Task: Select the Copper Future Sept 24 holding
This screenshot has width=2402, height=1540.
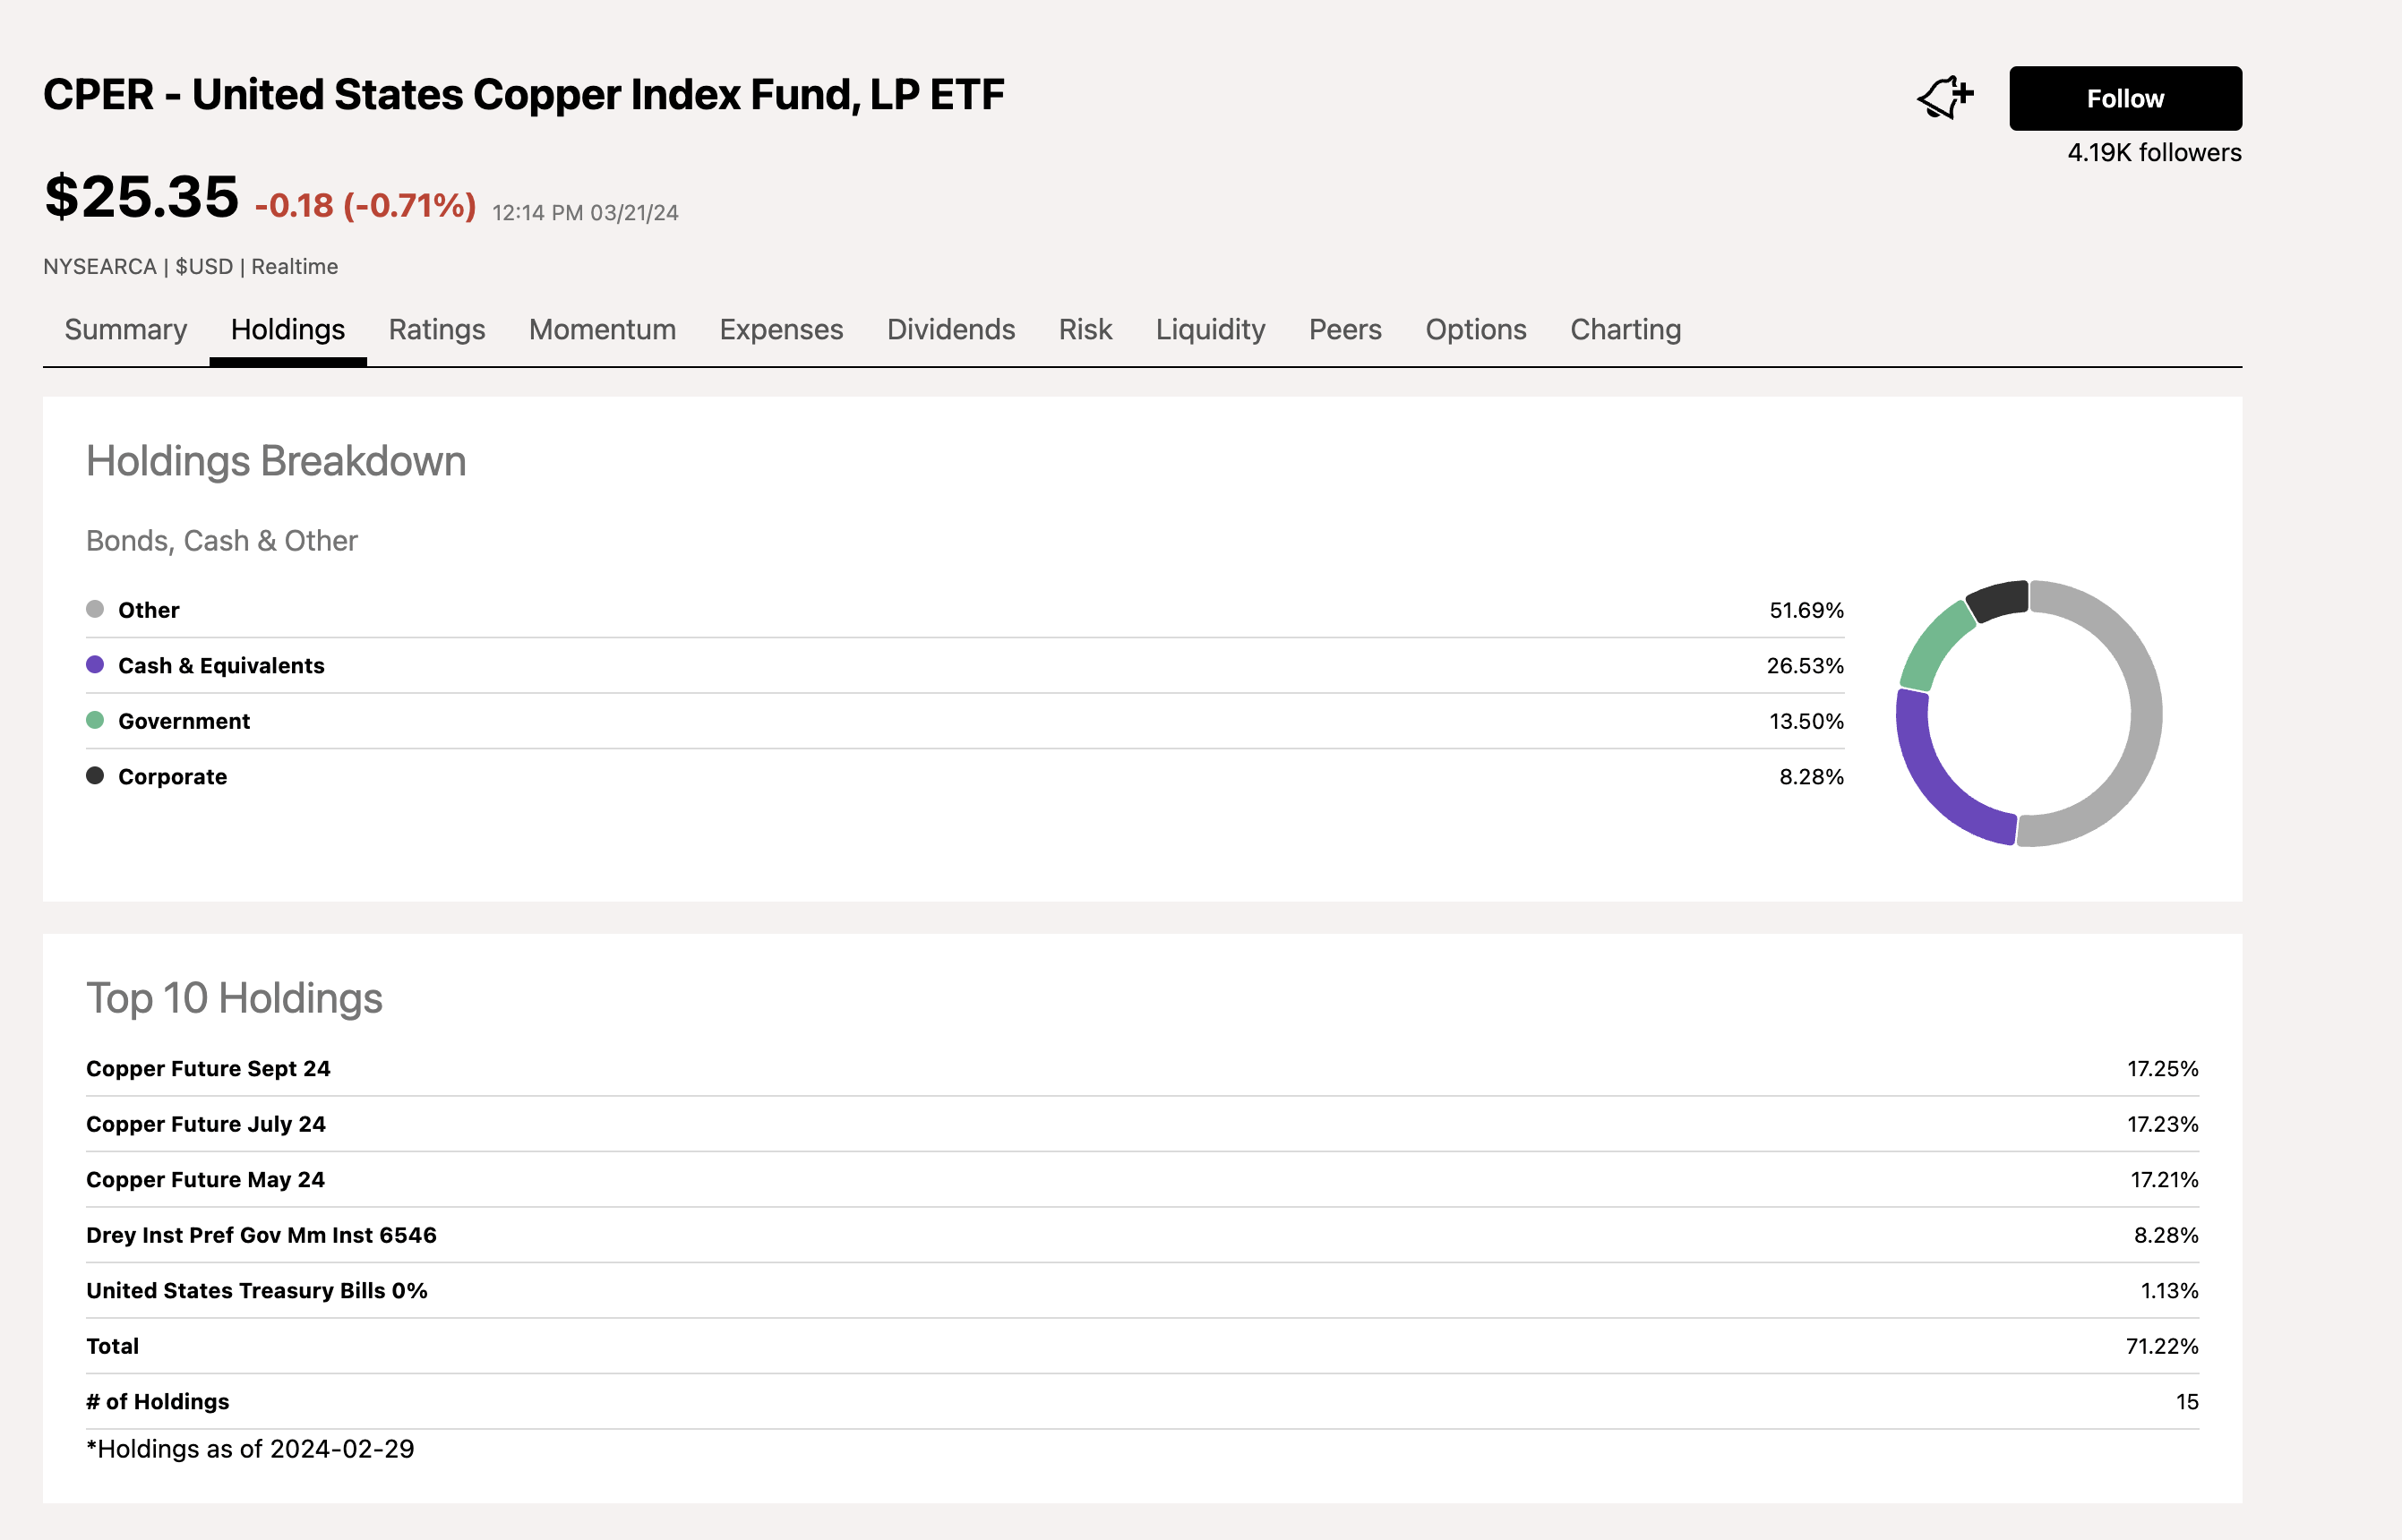Action: 210,1068
